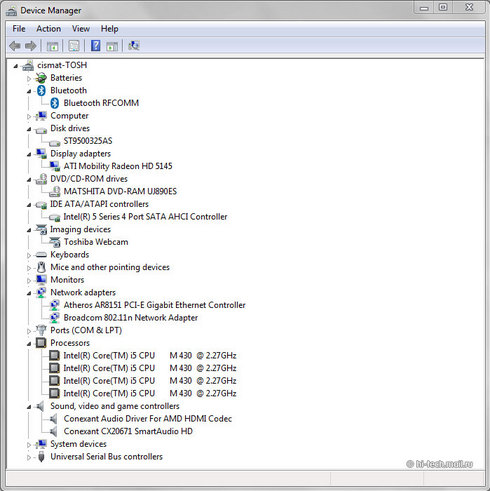Open the File menu
Image resolution: width=490 pixels, height=491 pixels.
click(19, 29)
